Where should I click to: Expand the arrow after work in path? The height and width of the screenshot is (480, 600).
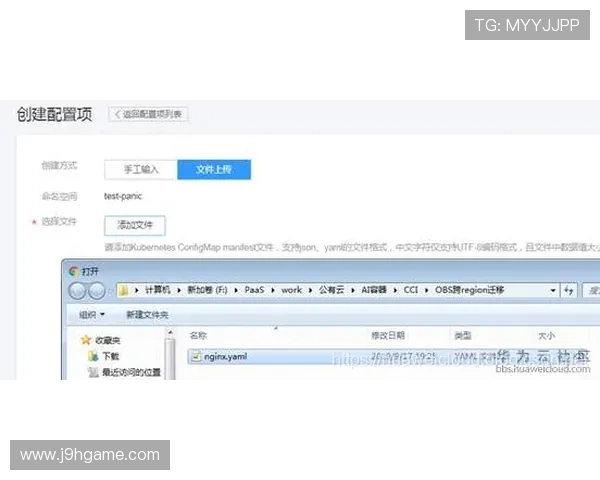point(310,291)
